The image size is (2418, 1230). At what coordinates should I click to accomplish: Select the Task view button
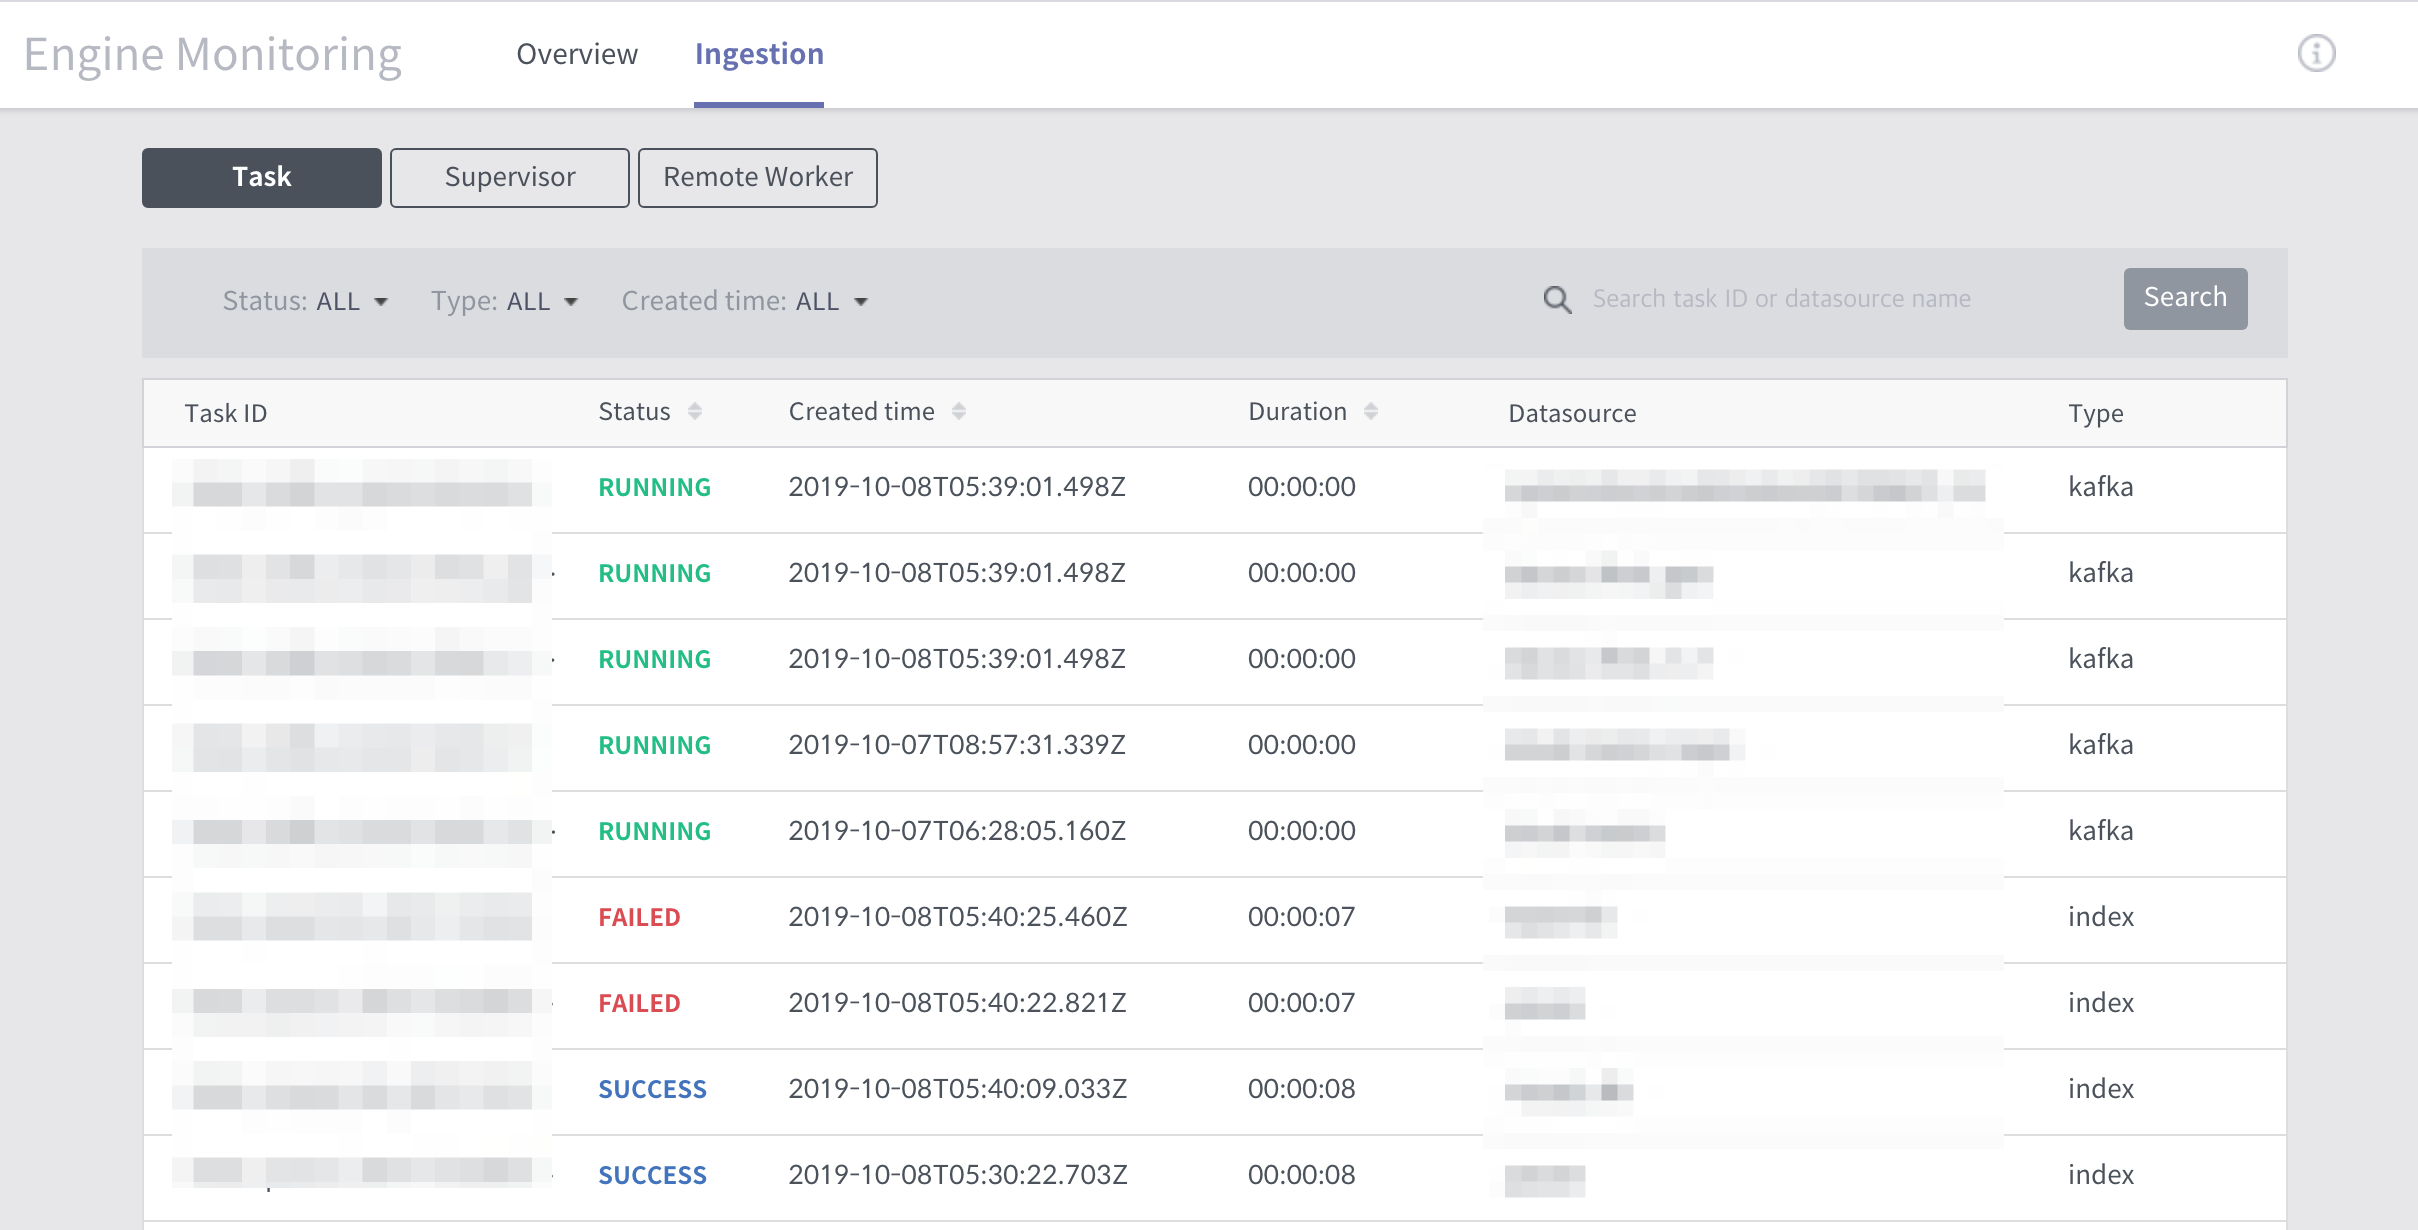(x=262, y=178)
